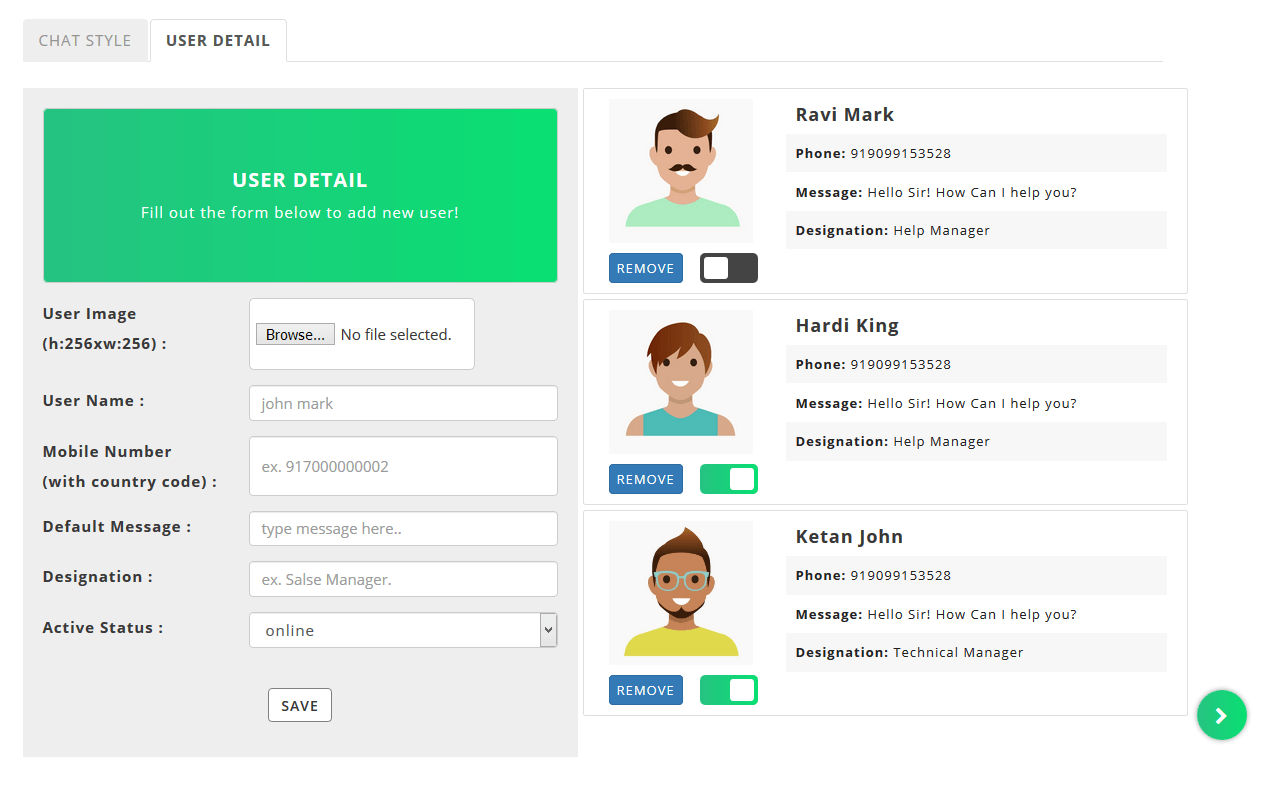Image resolution: width=1282 pixels, height=792 pixels.
Task: Remove the user Hardi King
Action: tap(645, 479)
